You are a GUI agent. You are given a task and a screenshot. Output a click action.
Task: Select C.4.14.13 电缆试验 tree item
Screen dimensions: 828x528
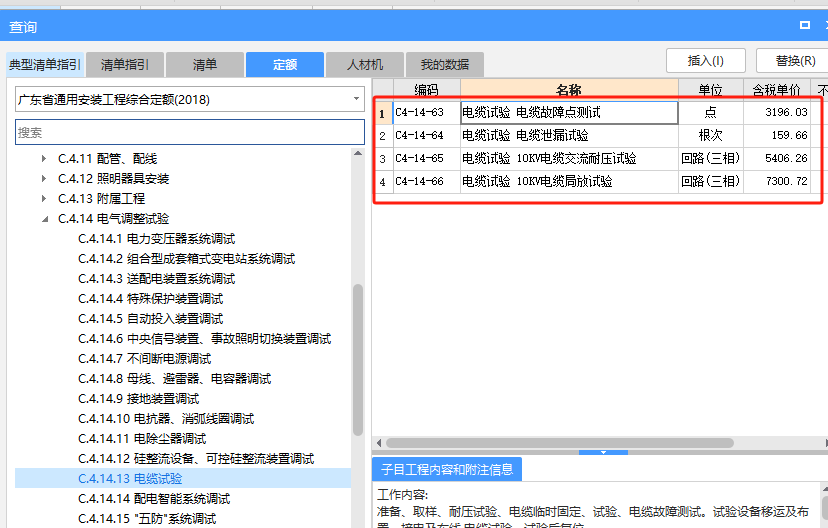tap(130, 479)
